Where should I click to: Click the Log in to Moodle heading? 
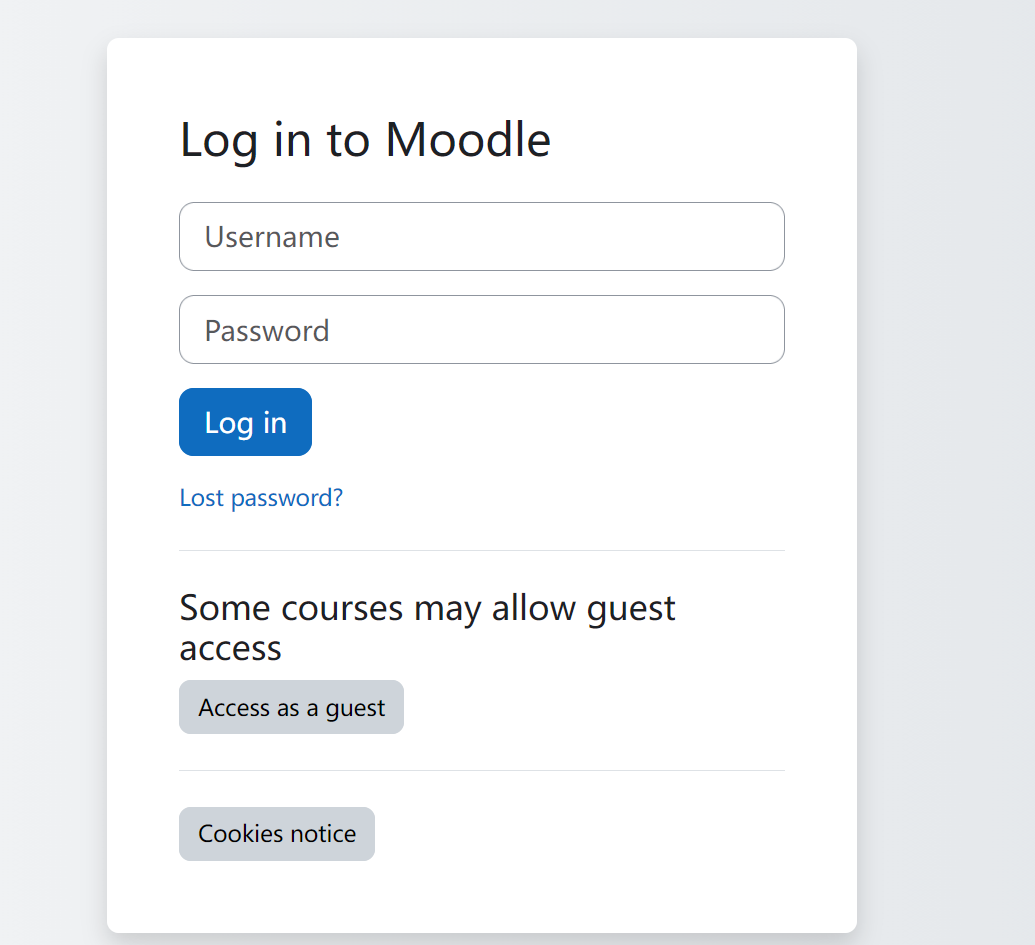tap(365, 139)
